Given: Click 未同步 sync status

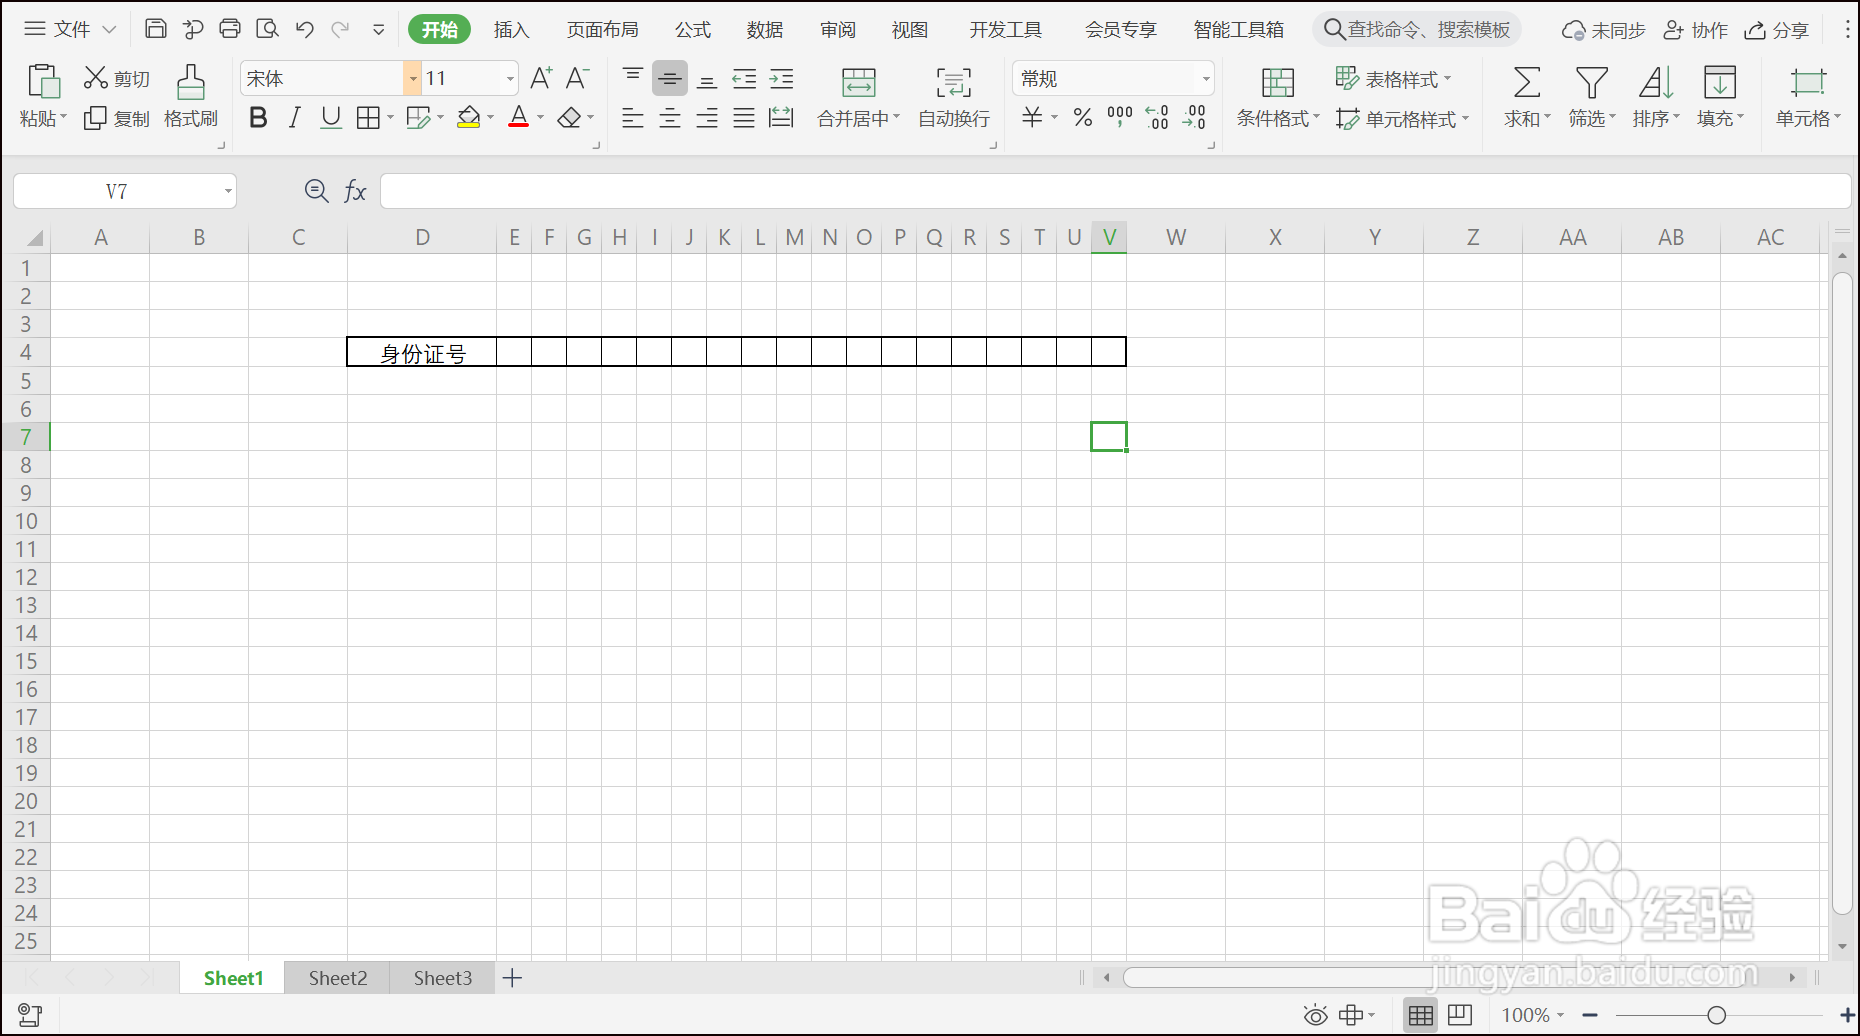Looking at the screenshot, I should [x=1604, y=30].
